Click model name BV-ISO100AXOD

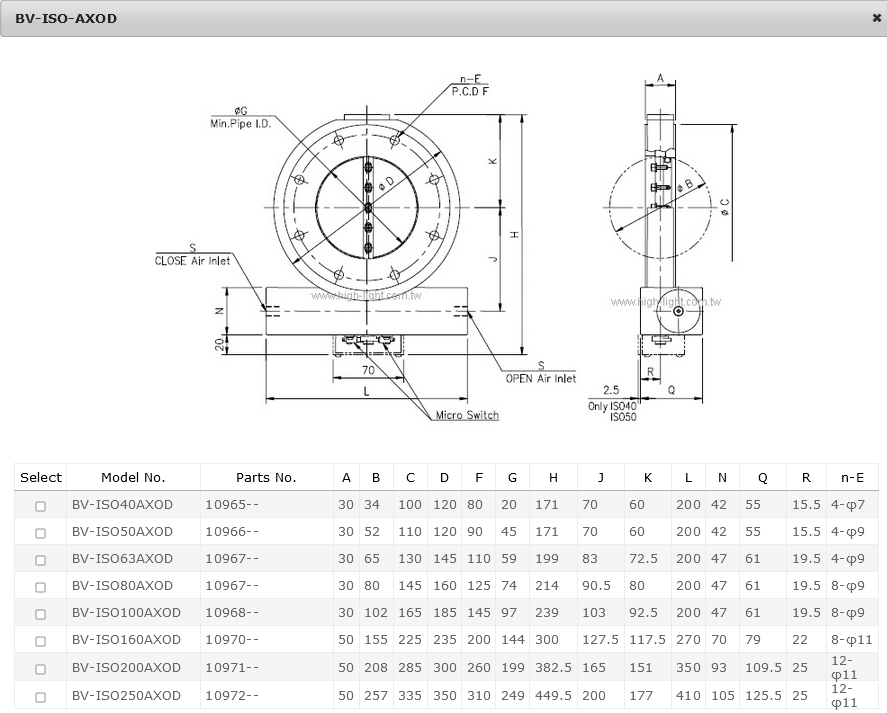(x=126, y=613)
